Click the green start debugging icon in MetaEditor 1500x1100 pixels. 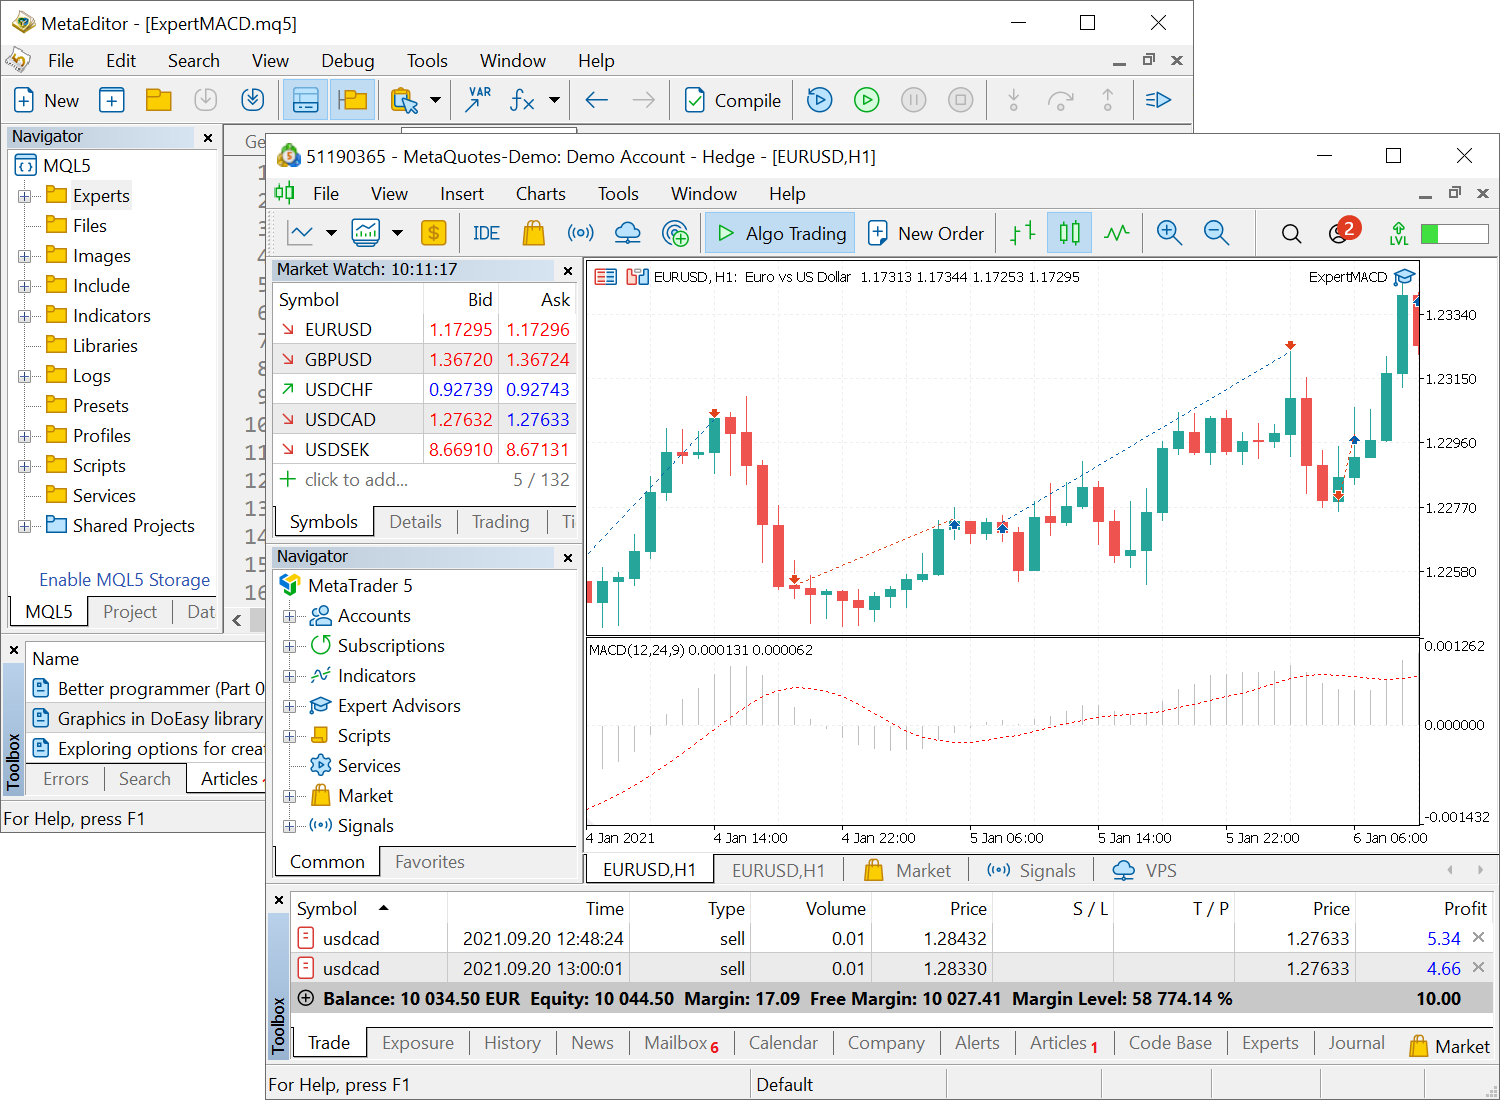[866, 100]
